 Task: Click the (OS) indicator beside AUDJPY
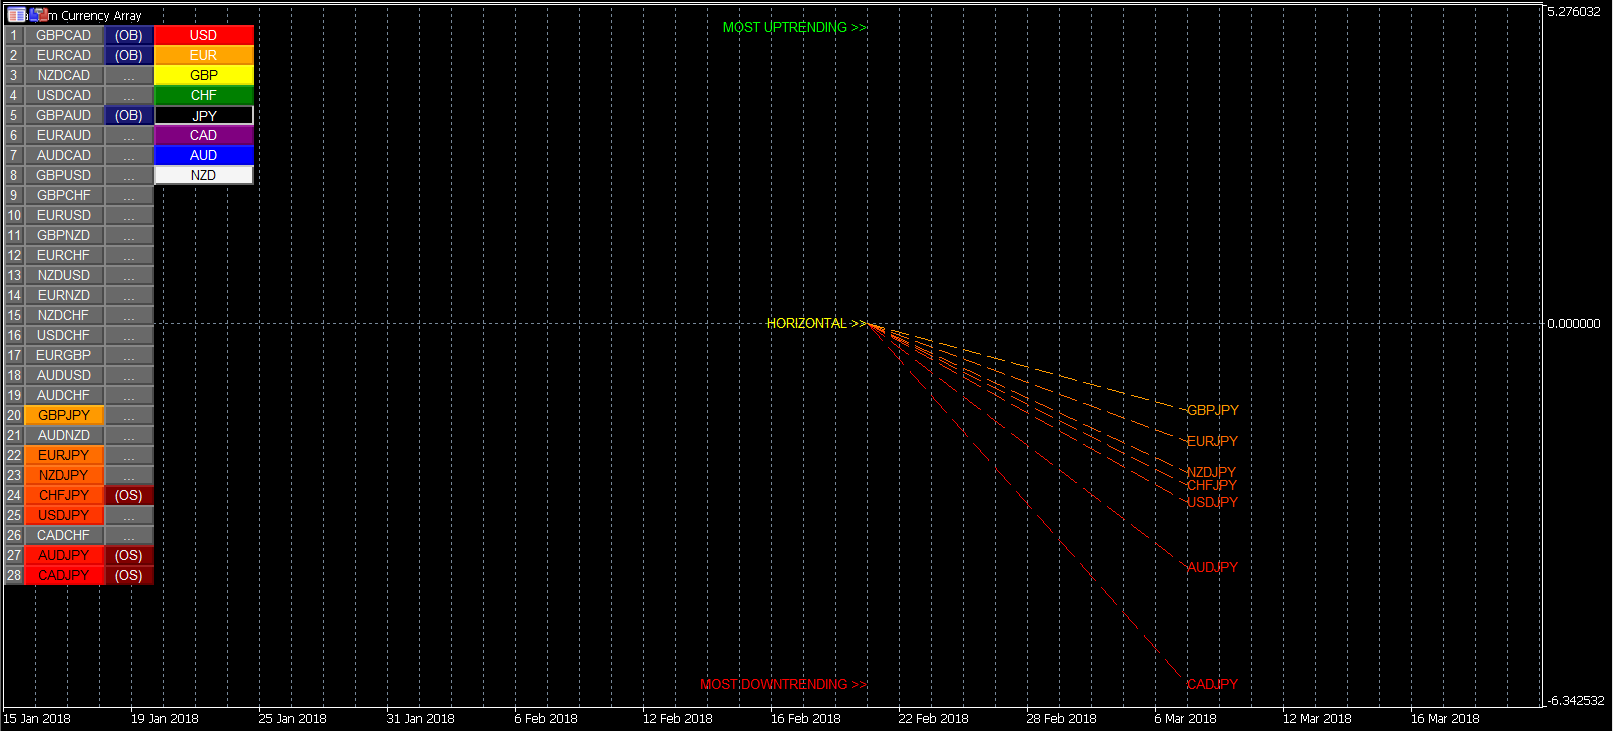(128, 555)
